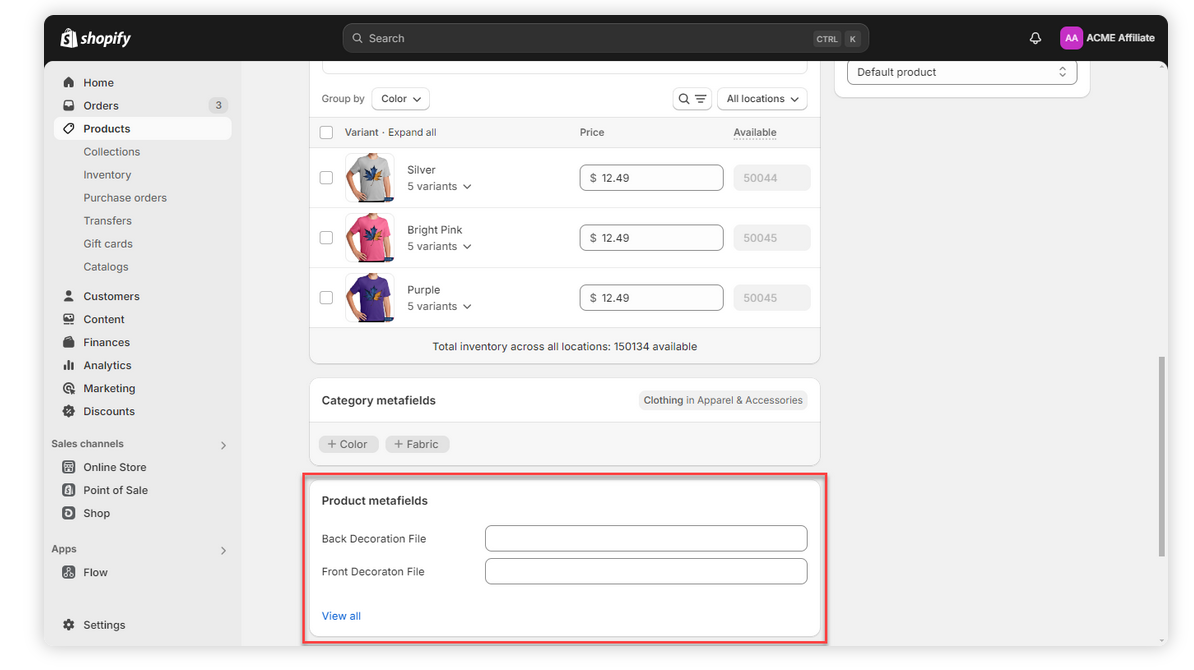The image size is (1194, 670).
Task: Click the ACME Affiliate account avatar
Action: [x=1071, y=38]
